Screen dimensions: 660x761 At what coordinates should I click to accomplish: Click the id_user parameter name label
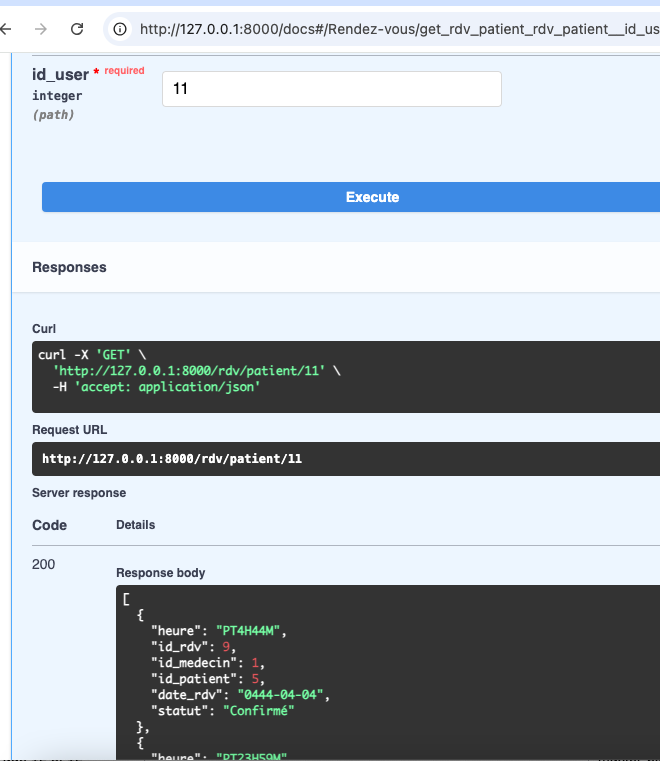coord(61,75)
